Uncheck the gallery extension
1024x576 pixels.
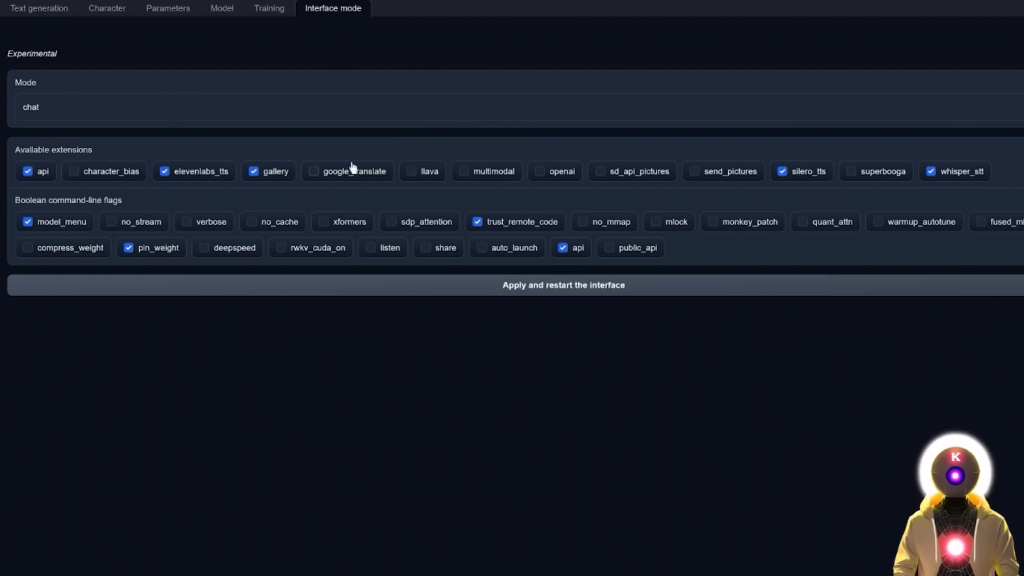(x=254, y=171)
